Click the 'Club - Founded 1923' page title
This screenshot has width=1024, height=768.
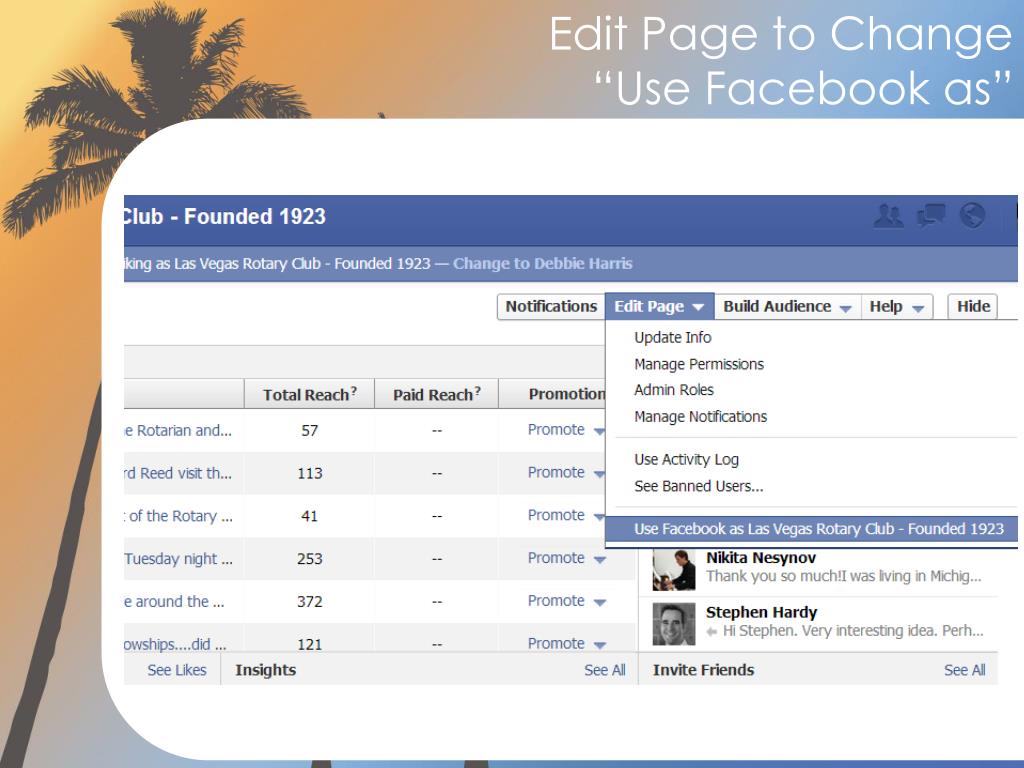(x=225, y=216)
